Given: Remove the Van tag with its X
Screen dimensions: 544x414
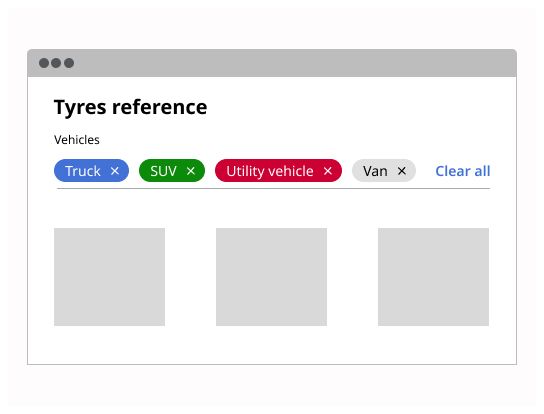Looking at the screenshot, I should (401, 171).
